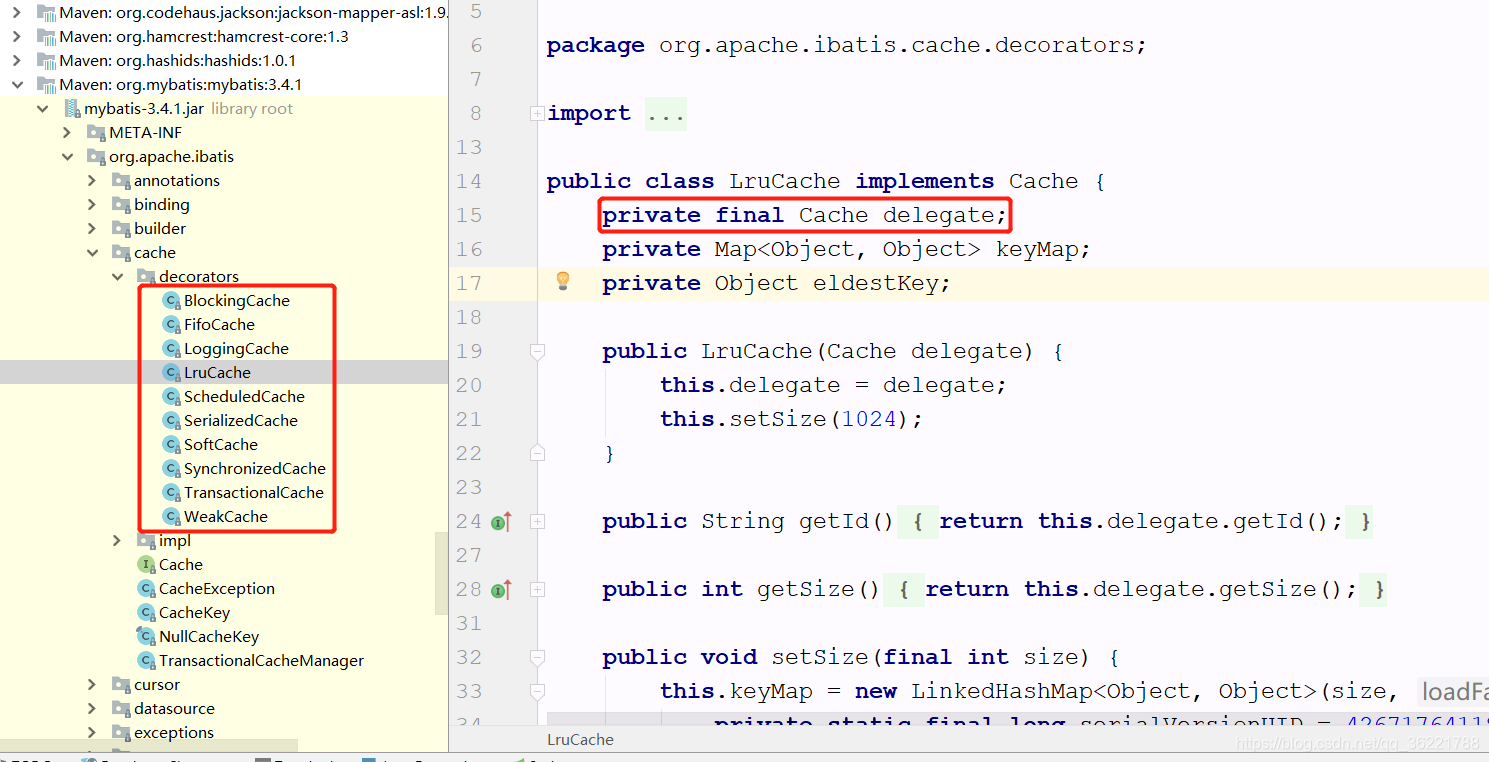
Task: Click the FifoCache class icon
Action: tap(171, 324)
